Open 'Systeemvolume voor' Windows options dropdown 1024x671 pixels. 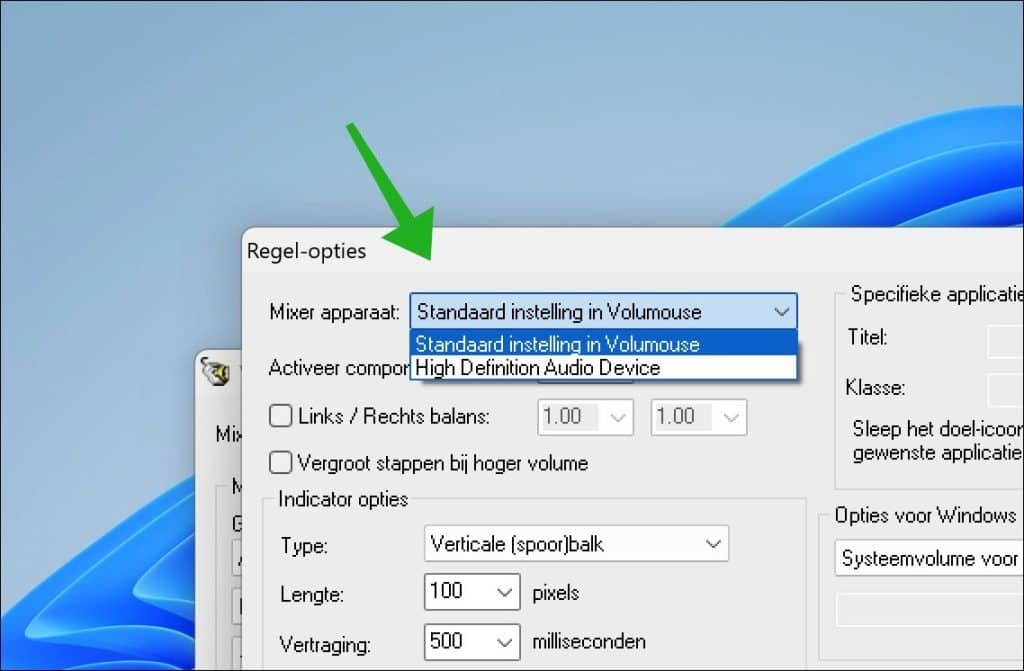pos(929,558)
